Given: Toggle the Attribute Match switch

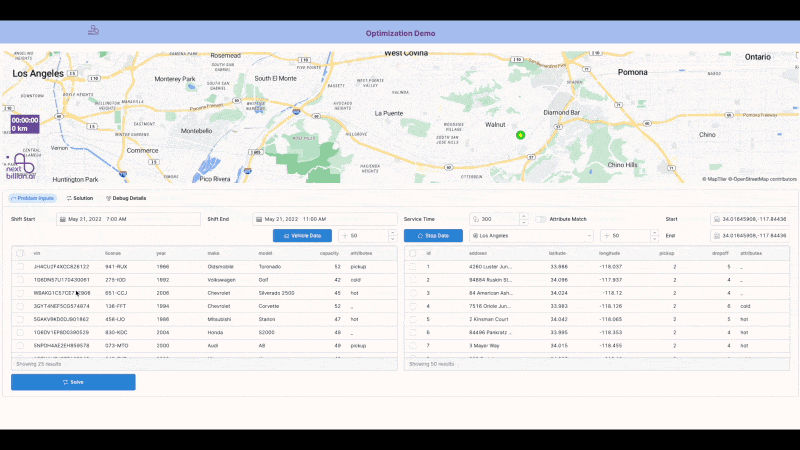Looking at the screenshot, I should click(540, 219).
